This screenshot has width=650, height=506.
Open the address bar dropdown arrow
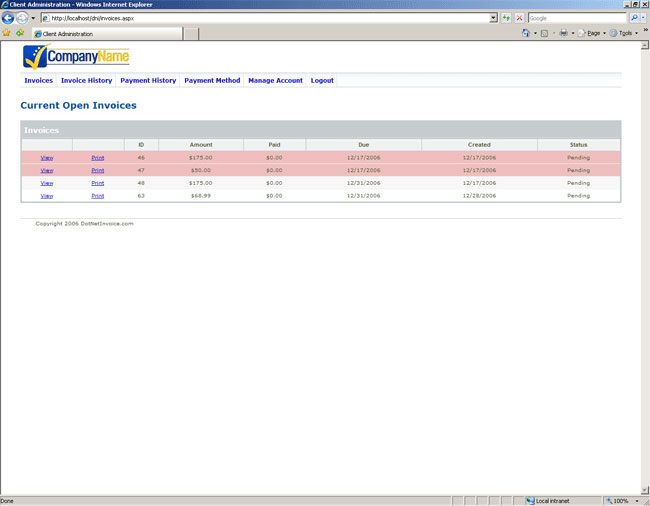[493, 18]
